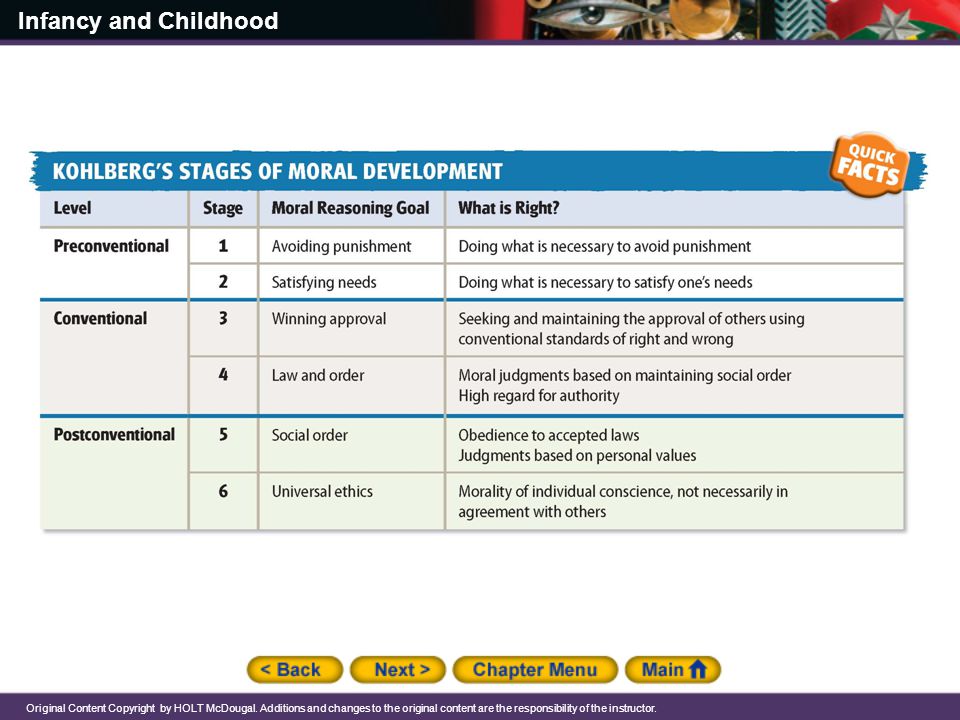This screenshot has height=720, width=960.
Task: Advance with the Next button
Action: click(398, 669)
